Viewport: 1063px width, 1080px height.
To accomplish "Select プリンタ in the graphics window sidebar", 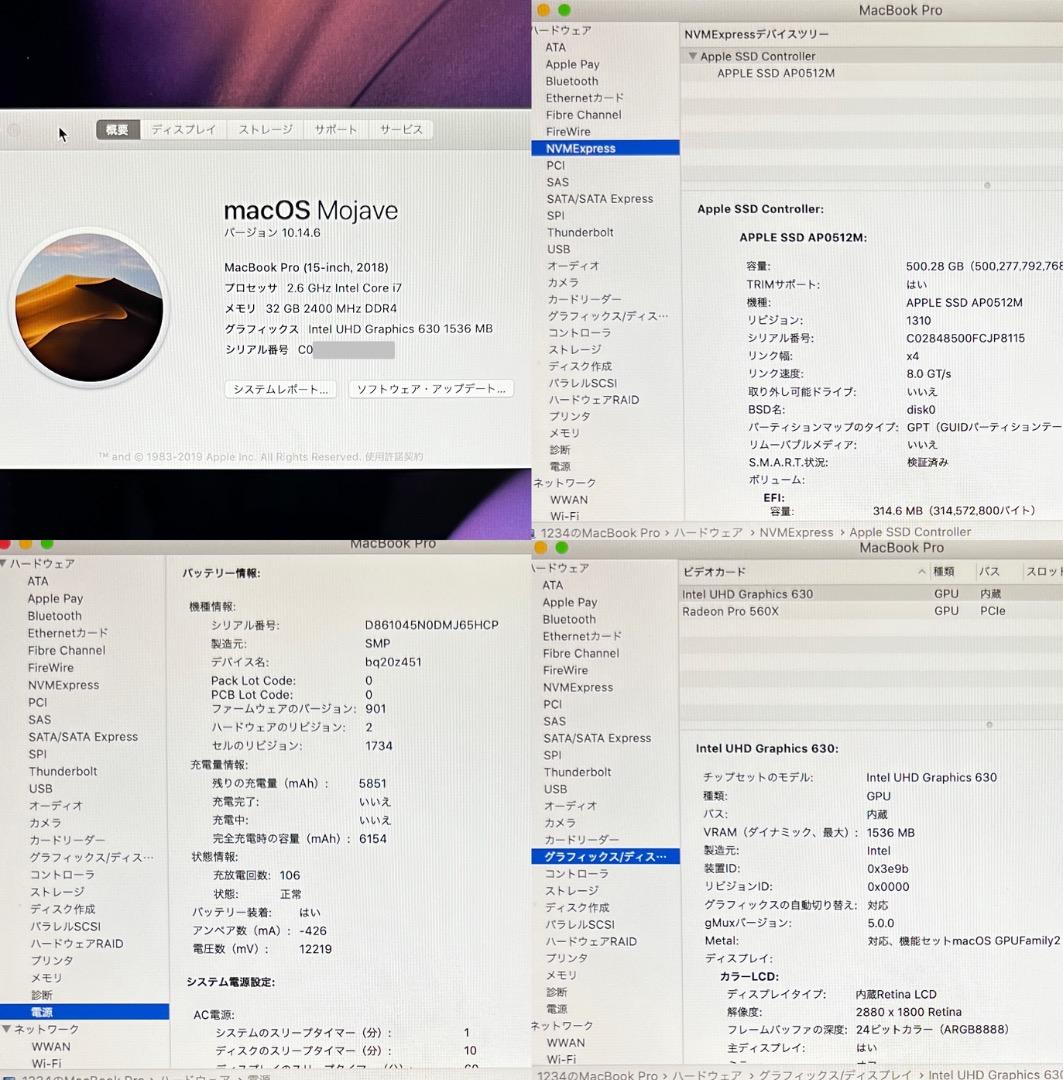I will click(566, 958).
